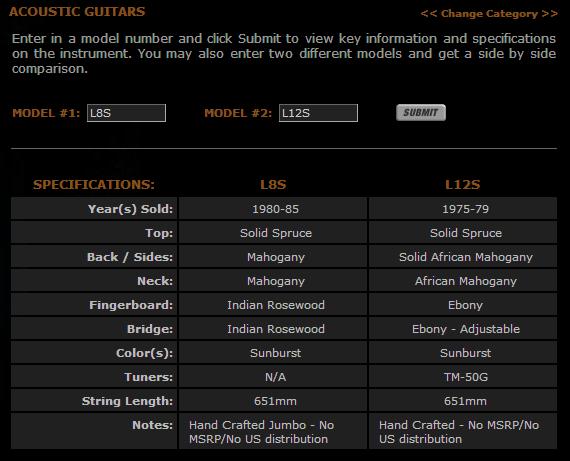Open the Change Category link
The height and width of the screenshot is (461, 570).
(489, 14)
